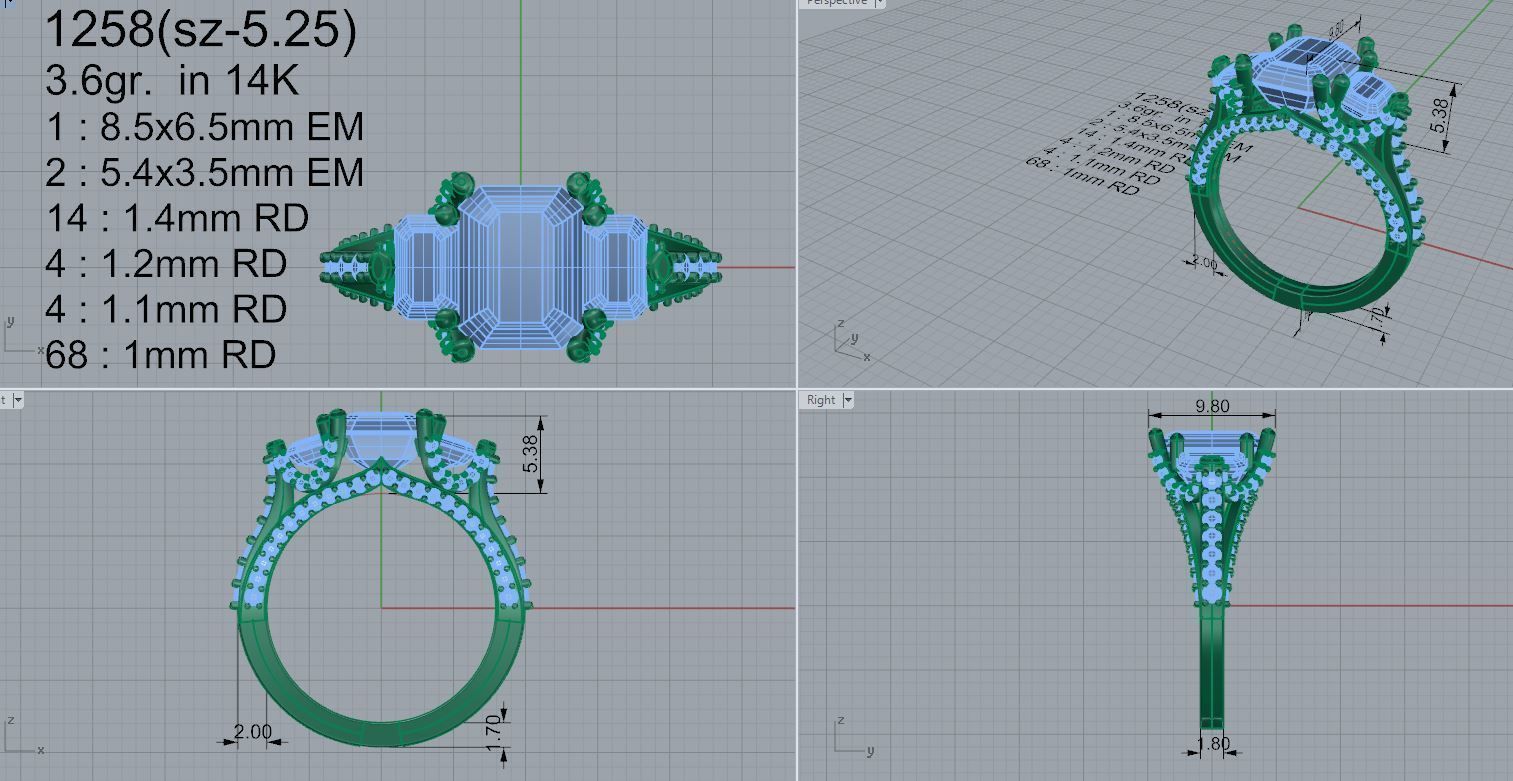Select the '68 : 1mm RD' annotation
Screen dimensions: 1513x781
160,353
